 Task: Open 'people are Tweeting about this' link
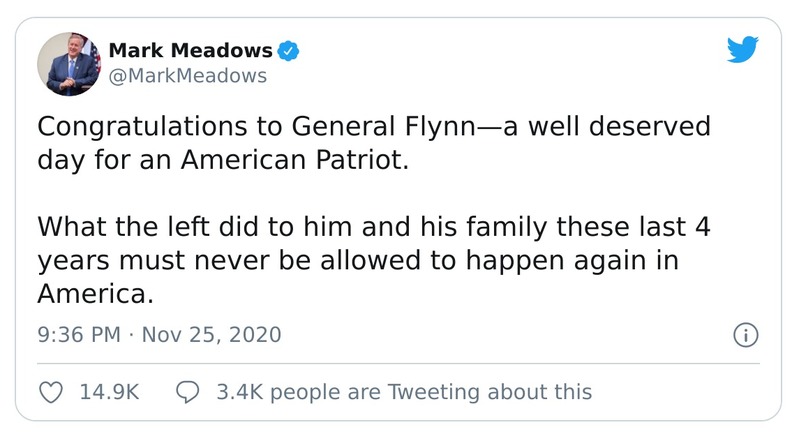431,392
